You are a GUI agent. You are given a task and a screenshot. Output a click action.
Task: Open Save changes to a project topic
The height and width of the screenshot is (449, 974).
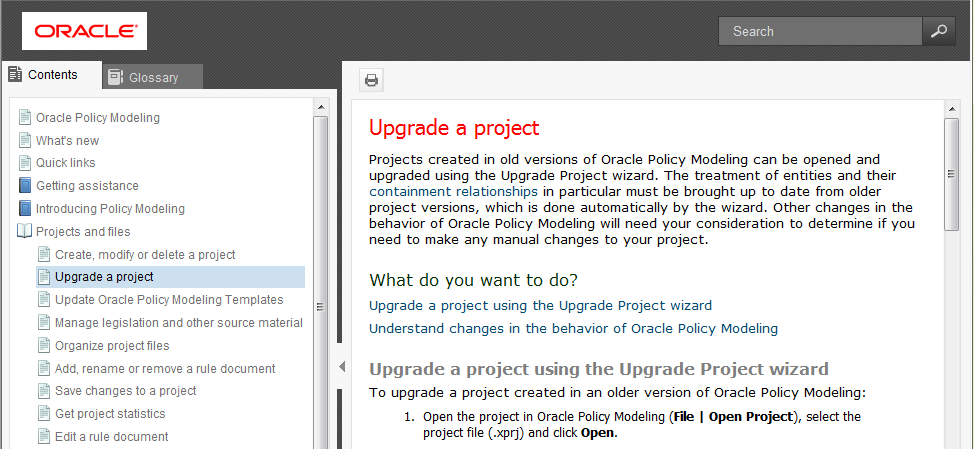(125, 391)
